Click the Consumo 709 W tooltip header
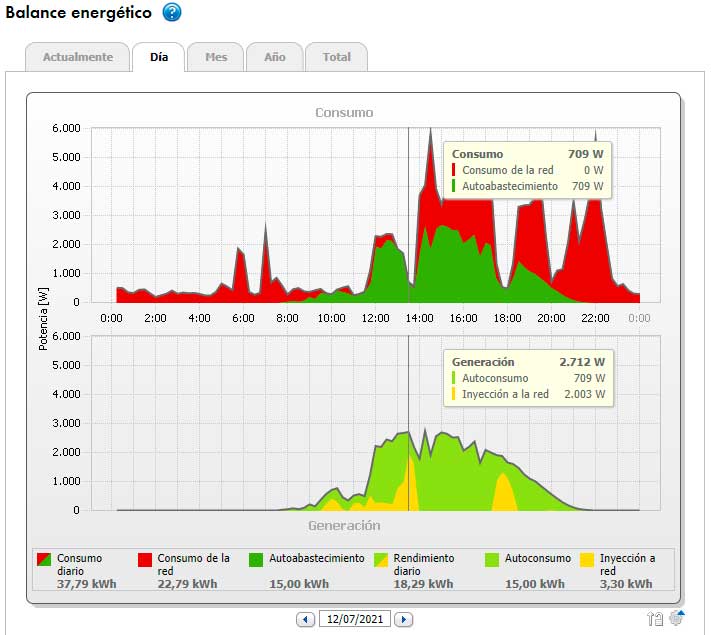The height and width of the screenshot is (635, 711). pos(527,154)
